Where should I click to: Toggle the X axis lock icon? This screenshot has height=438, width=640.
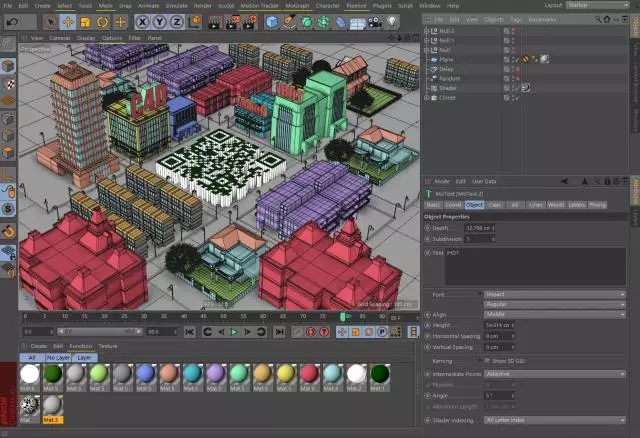tap(143, 21)
